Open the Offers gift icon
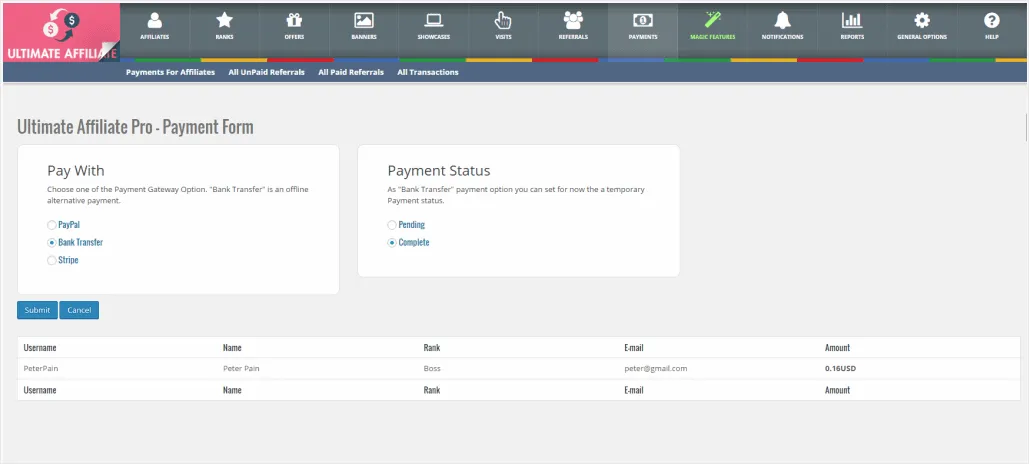Image resolution: width=1029 pixels, height=464 pixels. 294,21
